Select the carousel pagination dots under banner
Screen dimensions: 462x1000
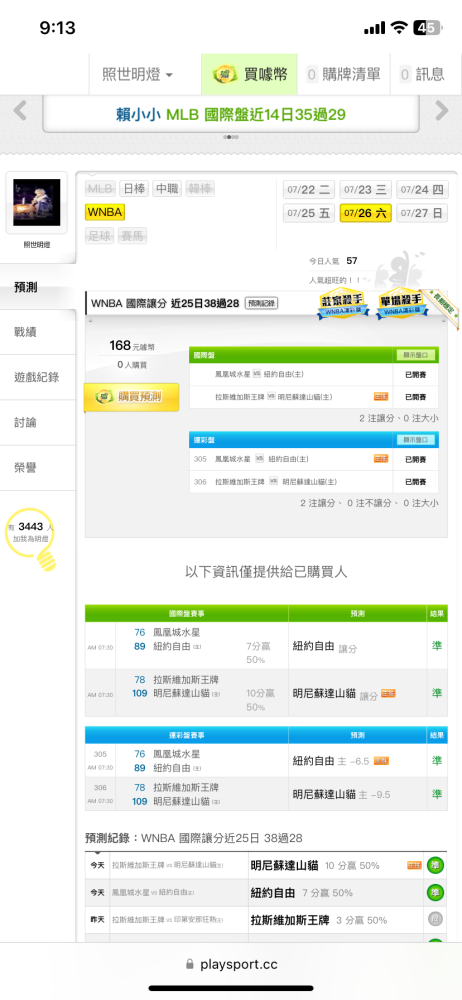(231, 136)
